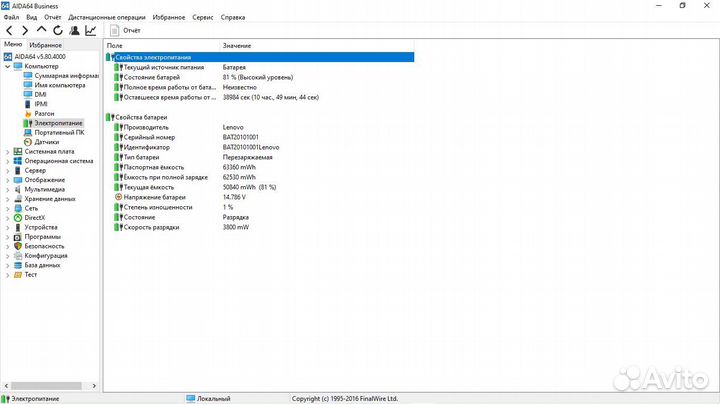Open the Отчёт menu in the menu bar
The width and height of the screenshot is (720, 404).
53,17
